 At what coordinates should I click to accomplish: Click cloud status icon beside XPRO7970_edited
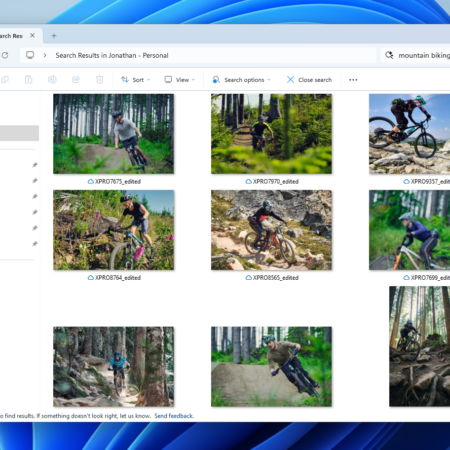pyautogui.click(x=248, y=182)
